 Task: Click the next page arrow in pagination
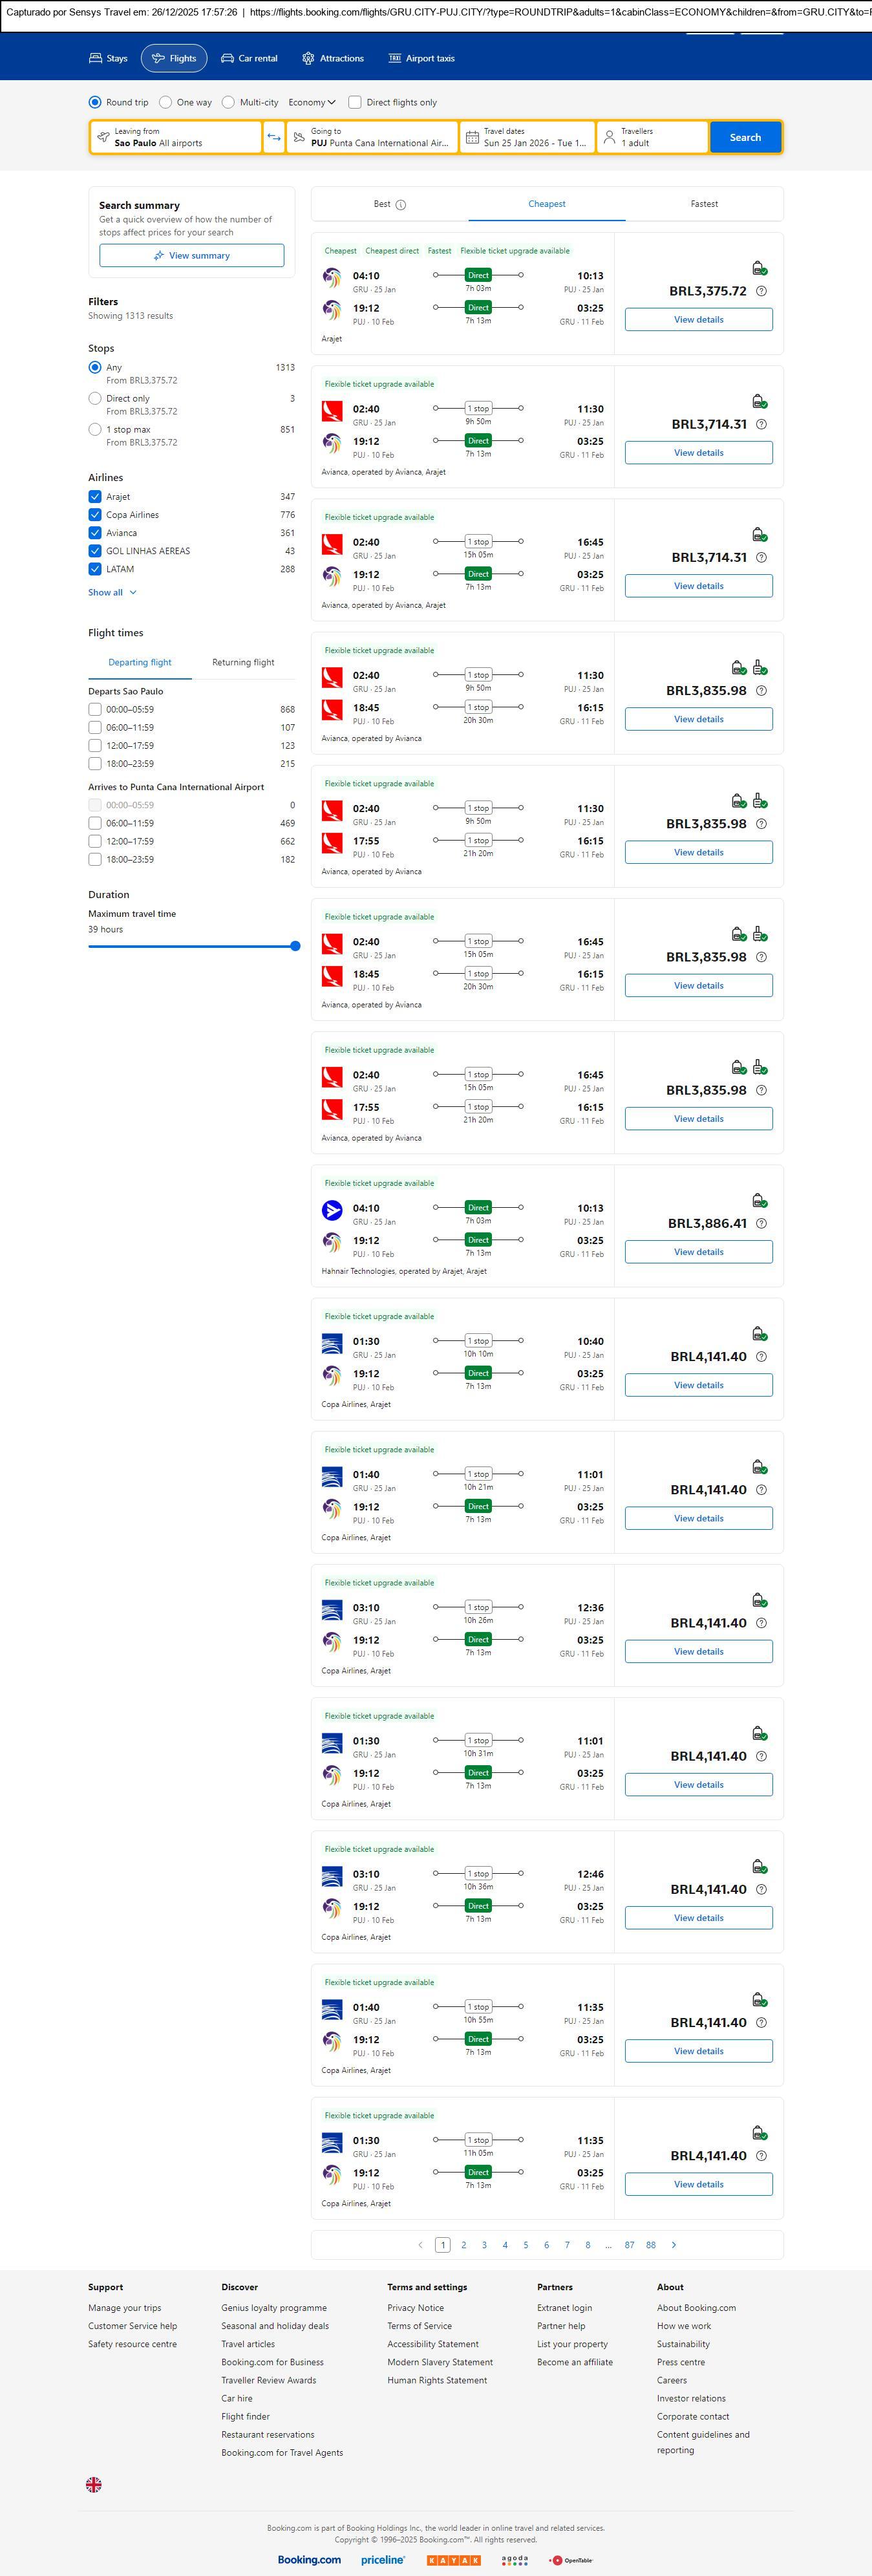673,2245
